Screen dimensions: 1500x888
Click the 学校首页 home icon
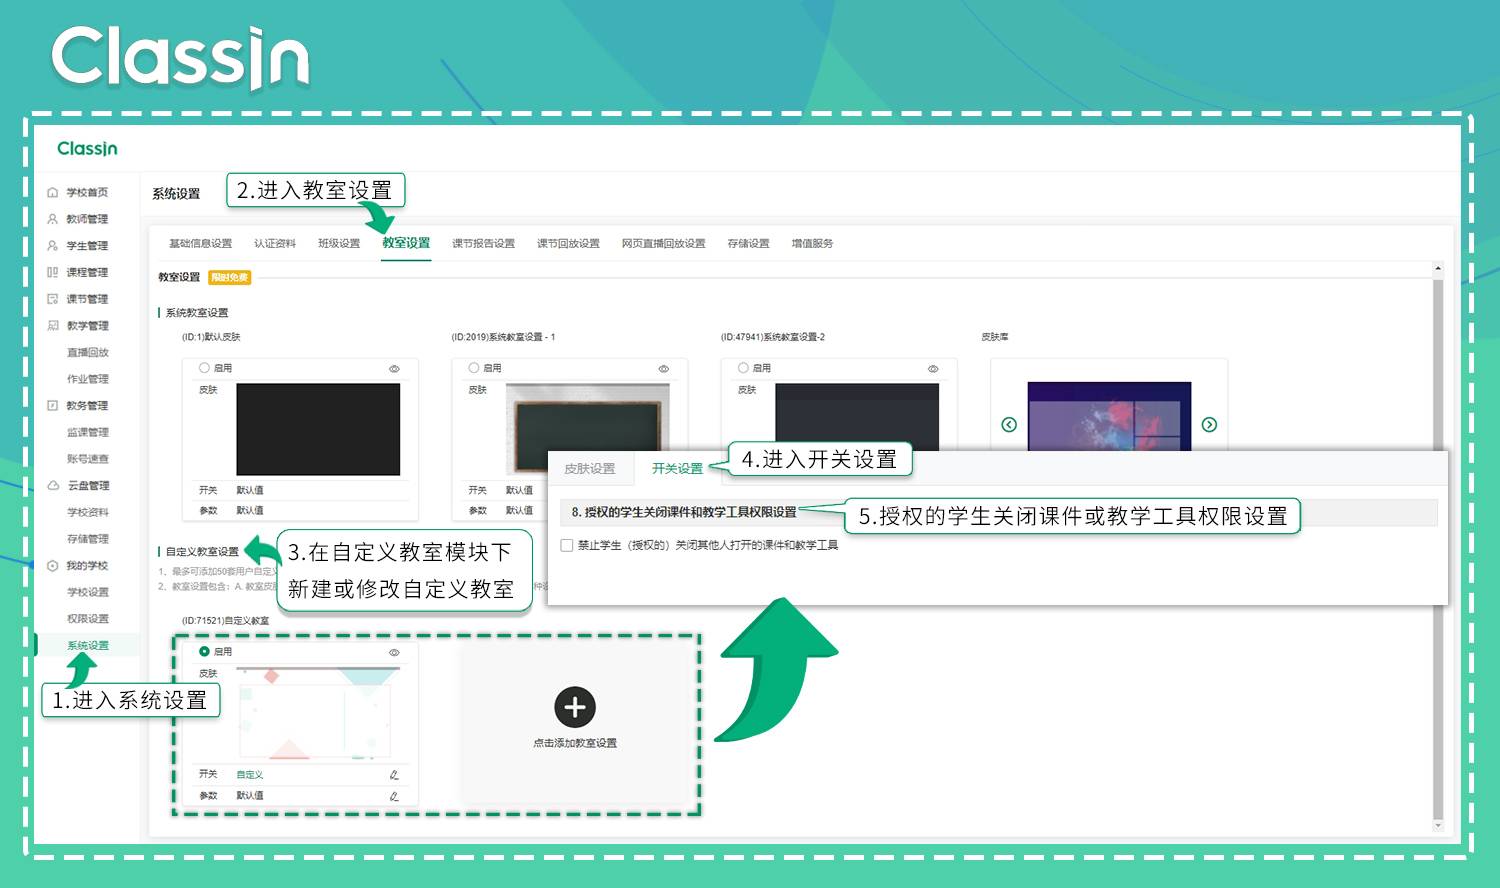coord(53,192)
